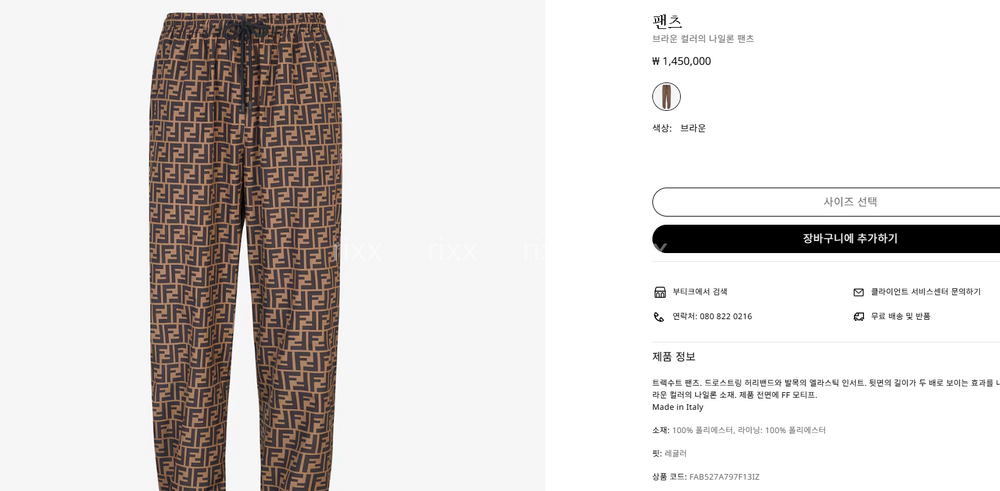
Task: Click 장바구니에 추가하기 add-to-cart button
Action: 826,238
